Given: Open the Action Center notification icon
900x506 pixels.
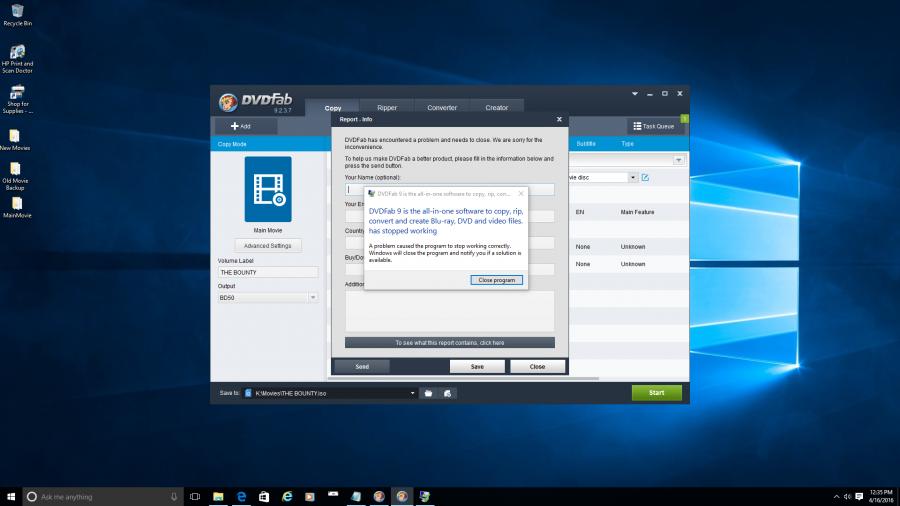Looking at the screenshot, I should (859, 496).
